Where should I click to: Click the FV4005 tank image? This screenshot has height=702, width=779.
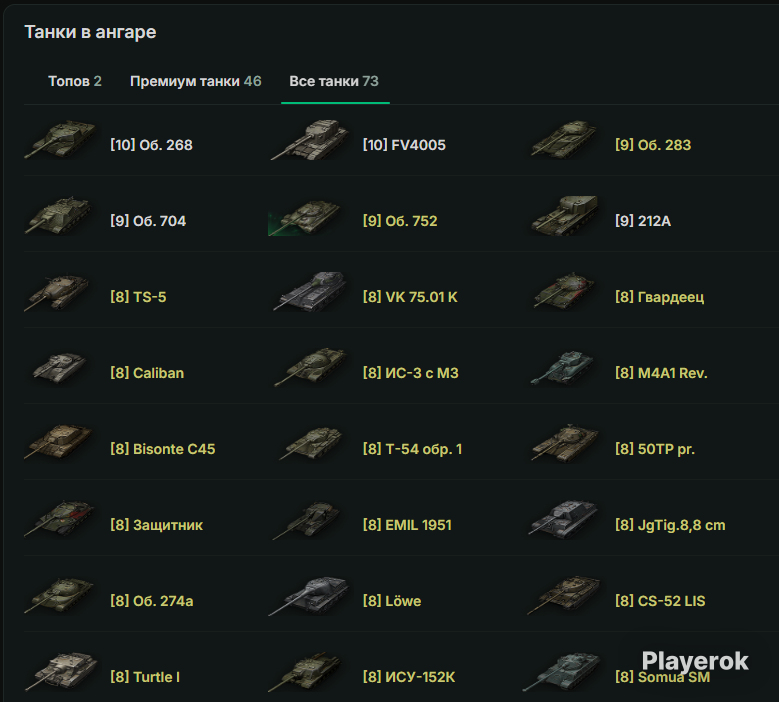click(x=309, y=140)
